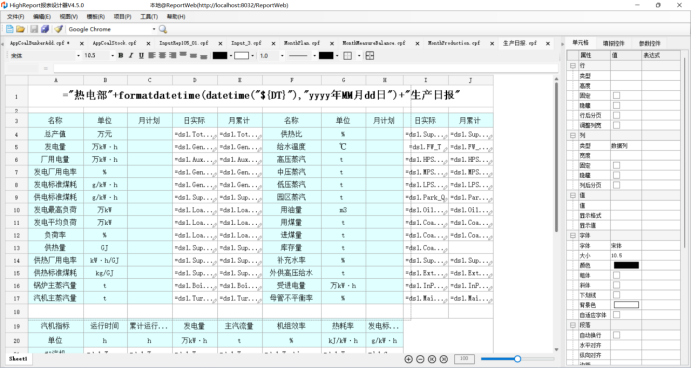This screenshot has height=368, width=692.
Task: Click the save all icon
Action: click(45, 29)
